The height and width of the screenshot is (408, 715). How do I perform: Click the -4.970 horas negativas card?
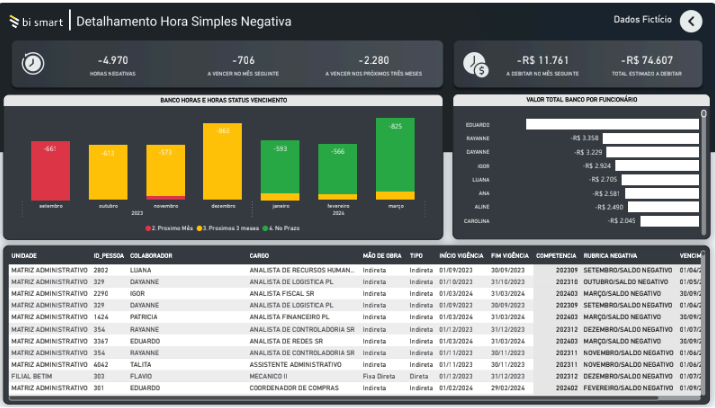113,64
